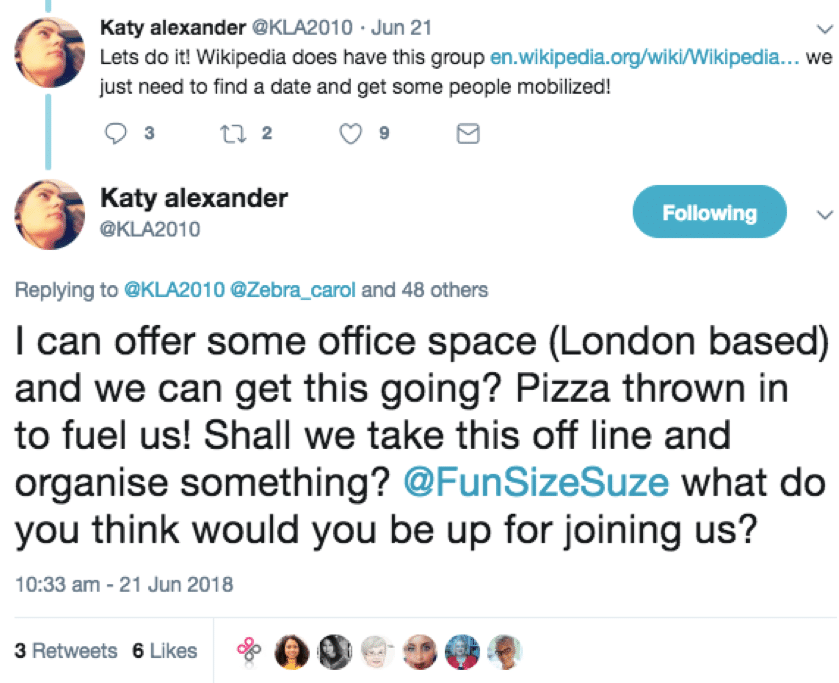Retweet the Jun 21 tweet
This screenshot has width=839, height=683.
point(233,133)
